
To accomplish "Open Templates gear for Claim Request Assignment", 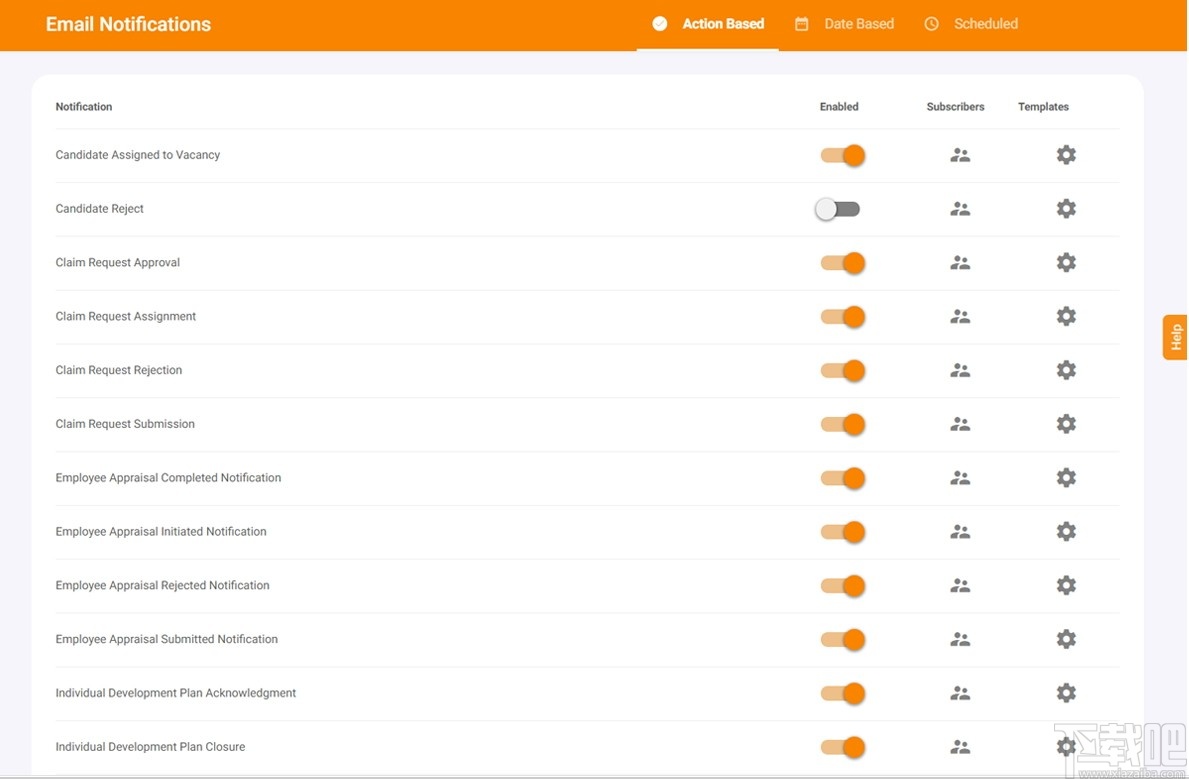I will click(x=1065, y=316).
